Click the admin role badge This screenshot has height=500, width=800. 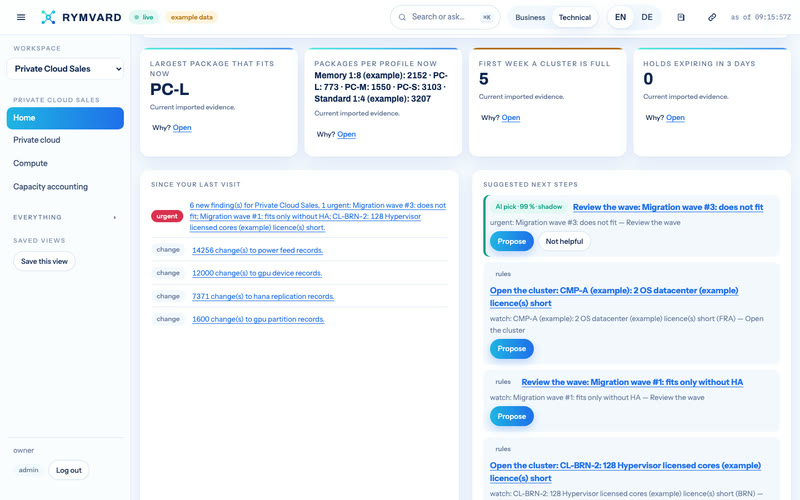[29, 470]
